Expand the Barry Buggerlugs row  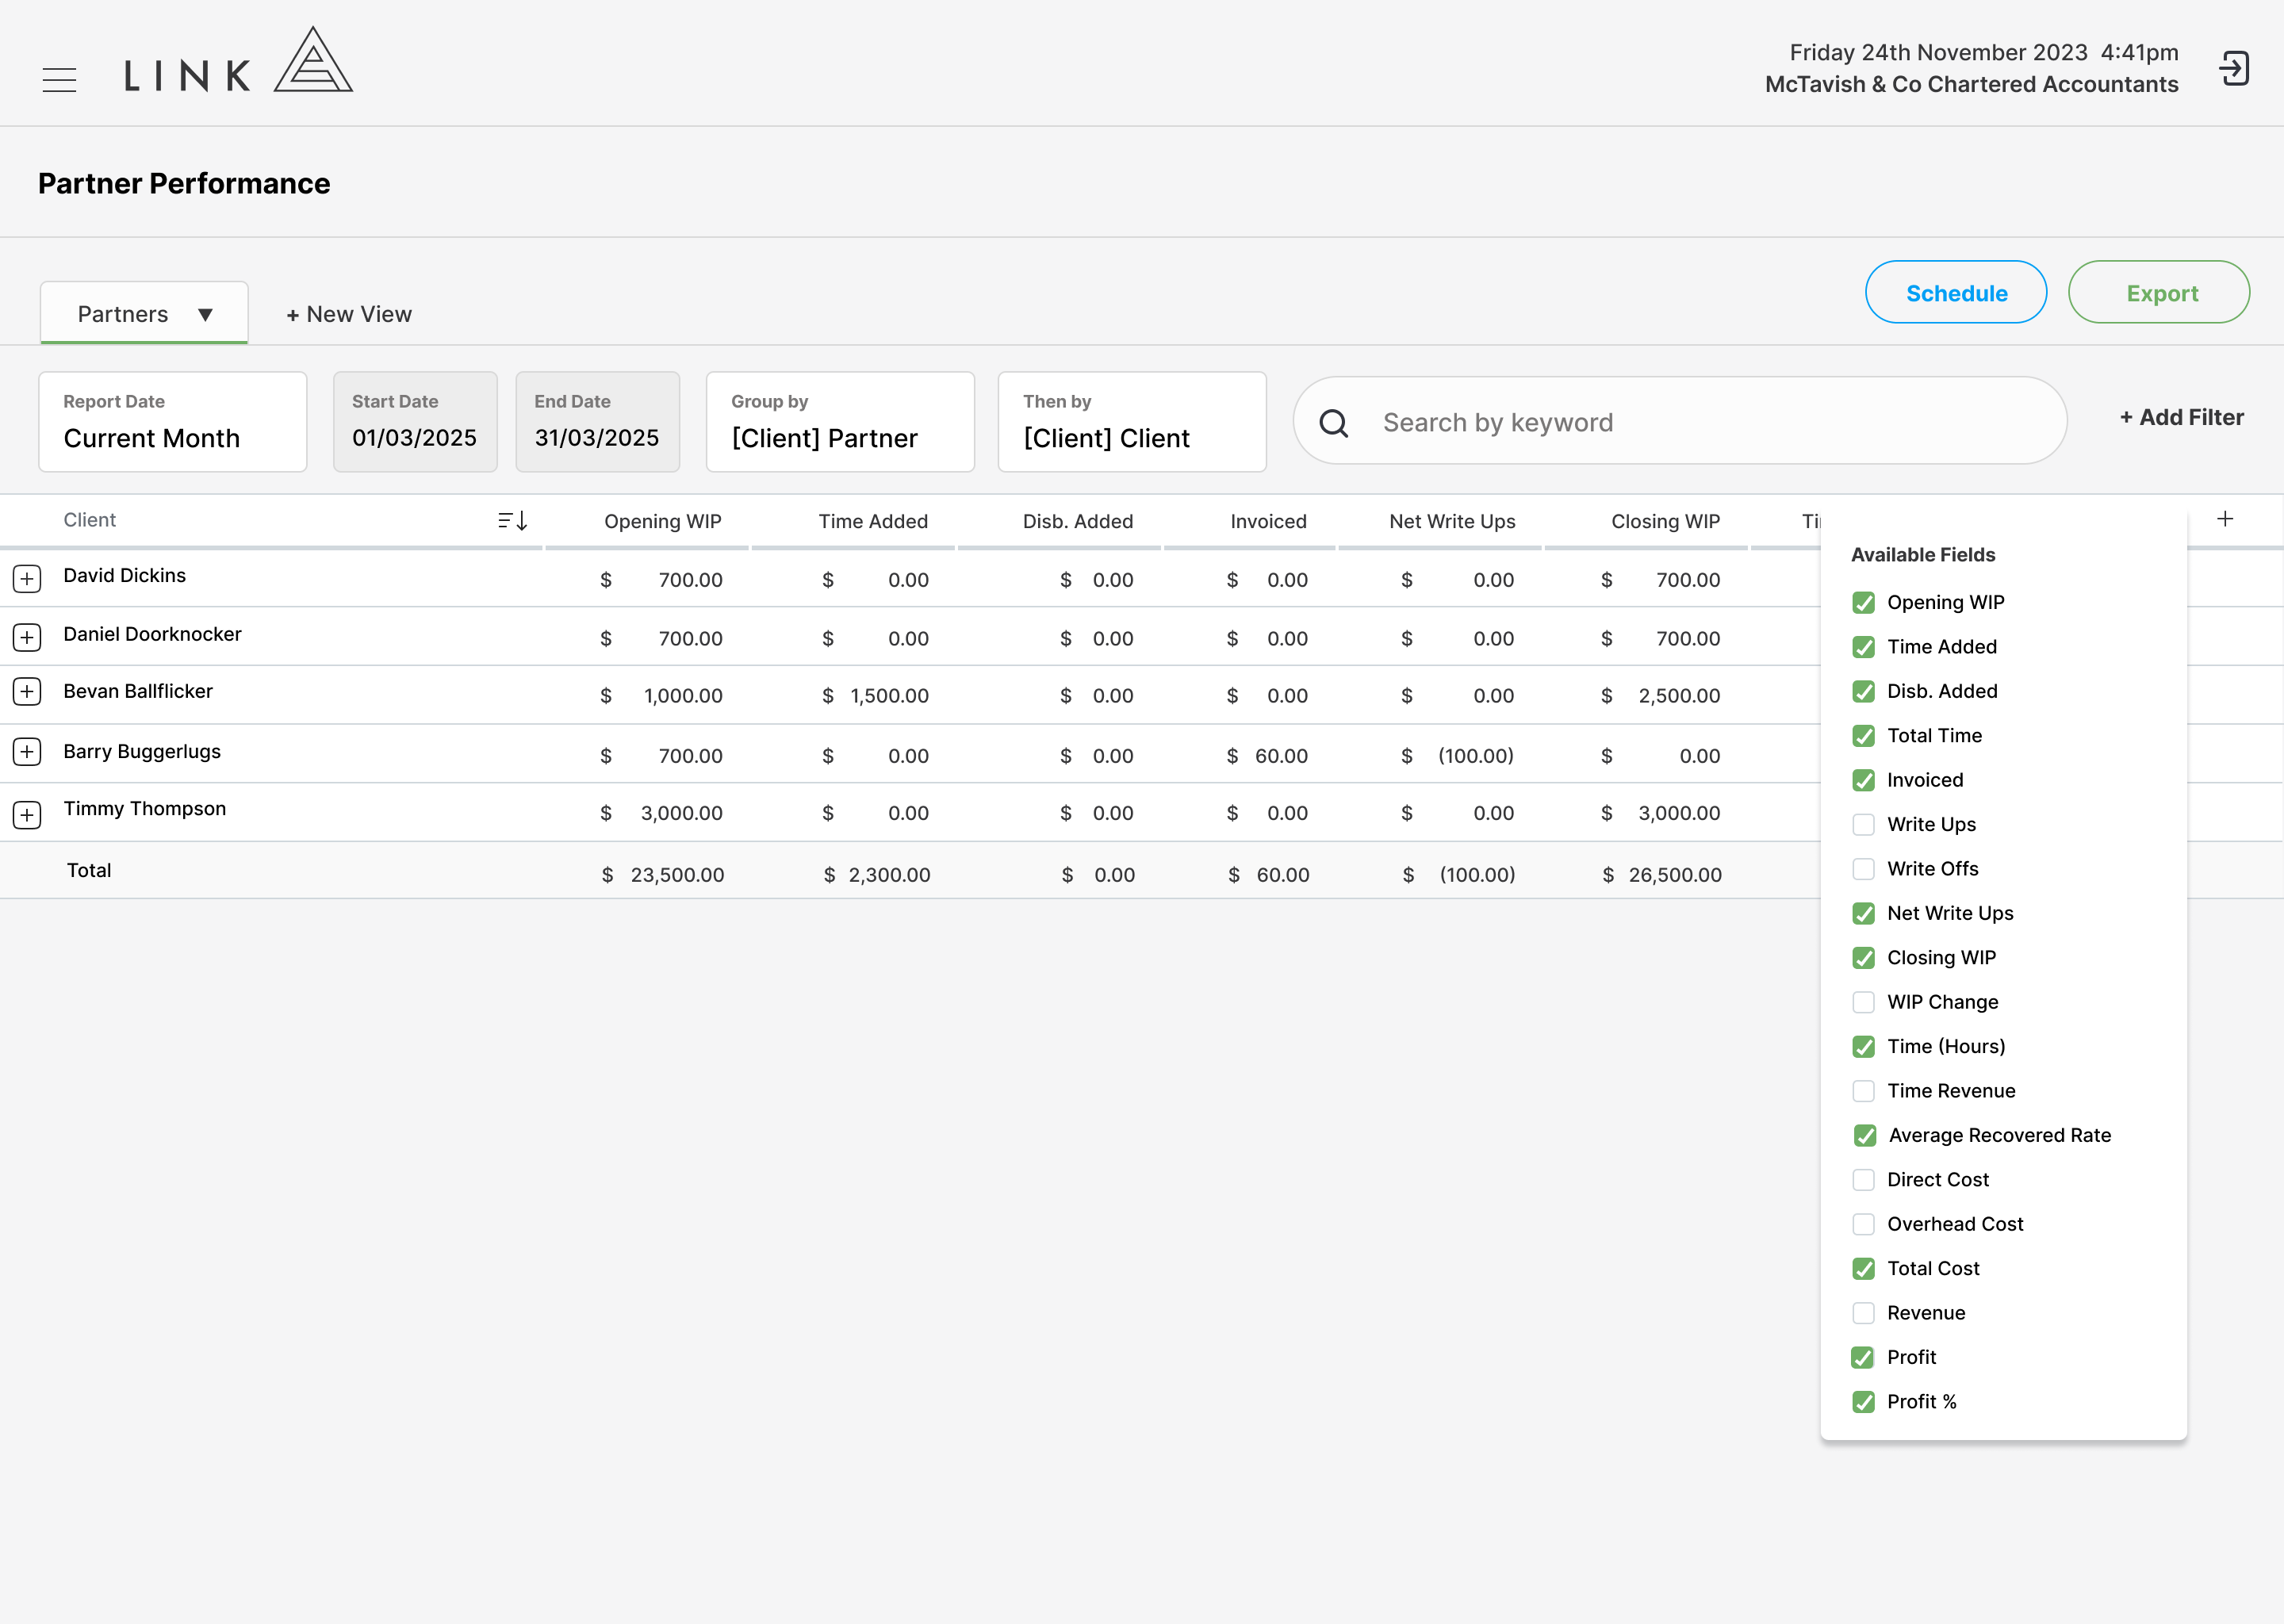(x=27, y=752)
